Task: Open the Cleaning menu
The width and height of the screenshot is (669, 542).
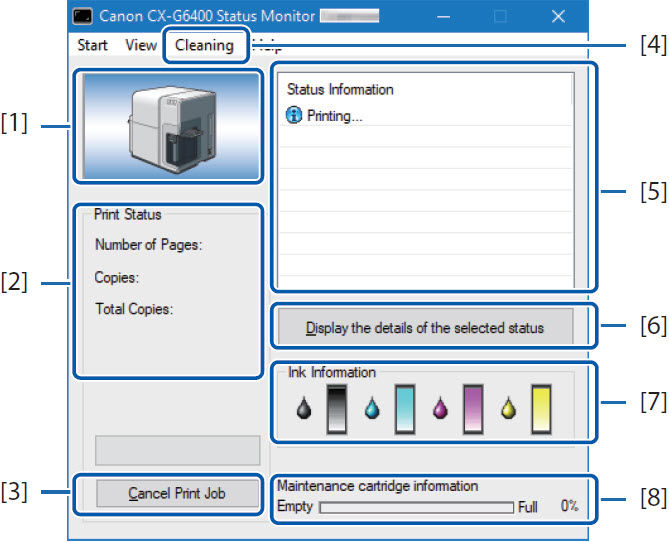Action: (x=204, y=45)
